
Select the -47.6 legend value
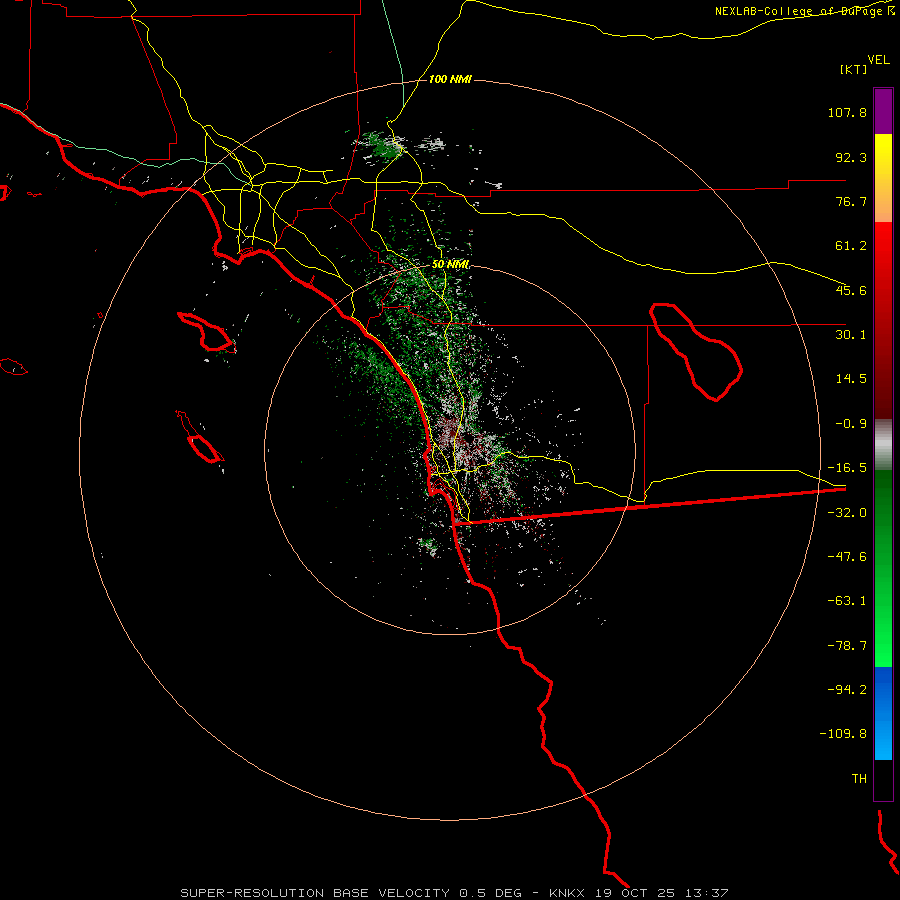click(x=847, y=557)
